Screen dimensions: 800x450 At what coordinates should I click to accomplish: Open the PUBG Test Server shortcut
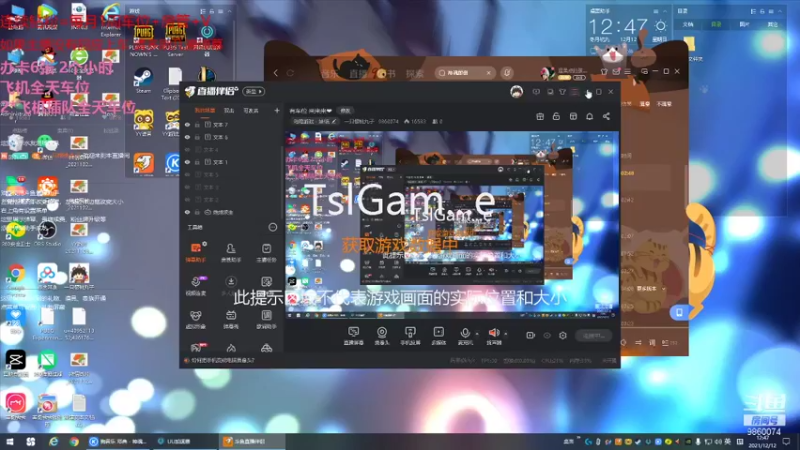pyautogui.click(x=175, y=40)
